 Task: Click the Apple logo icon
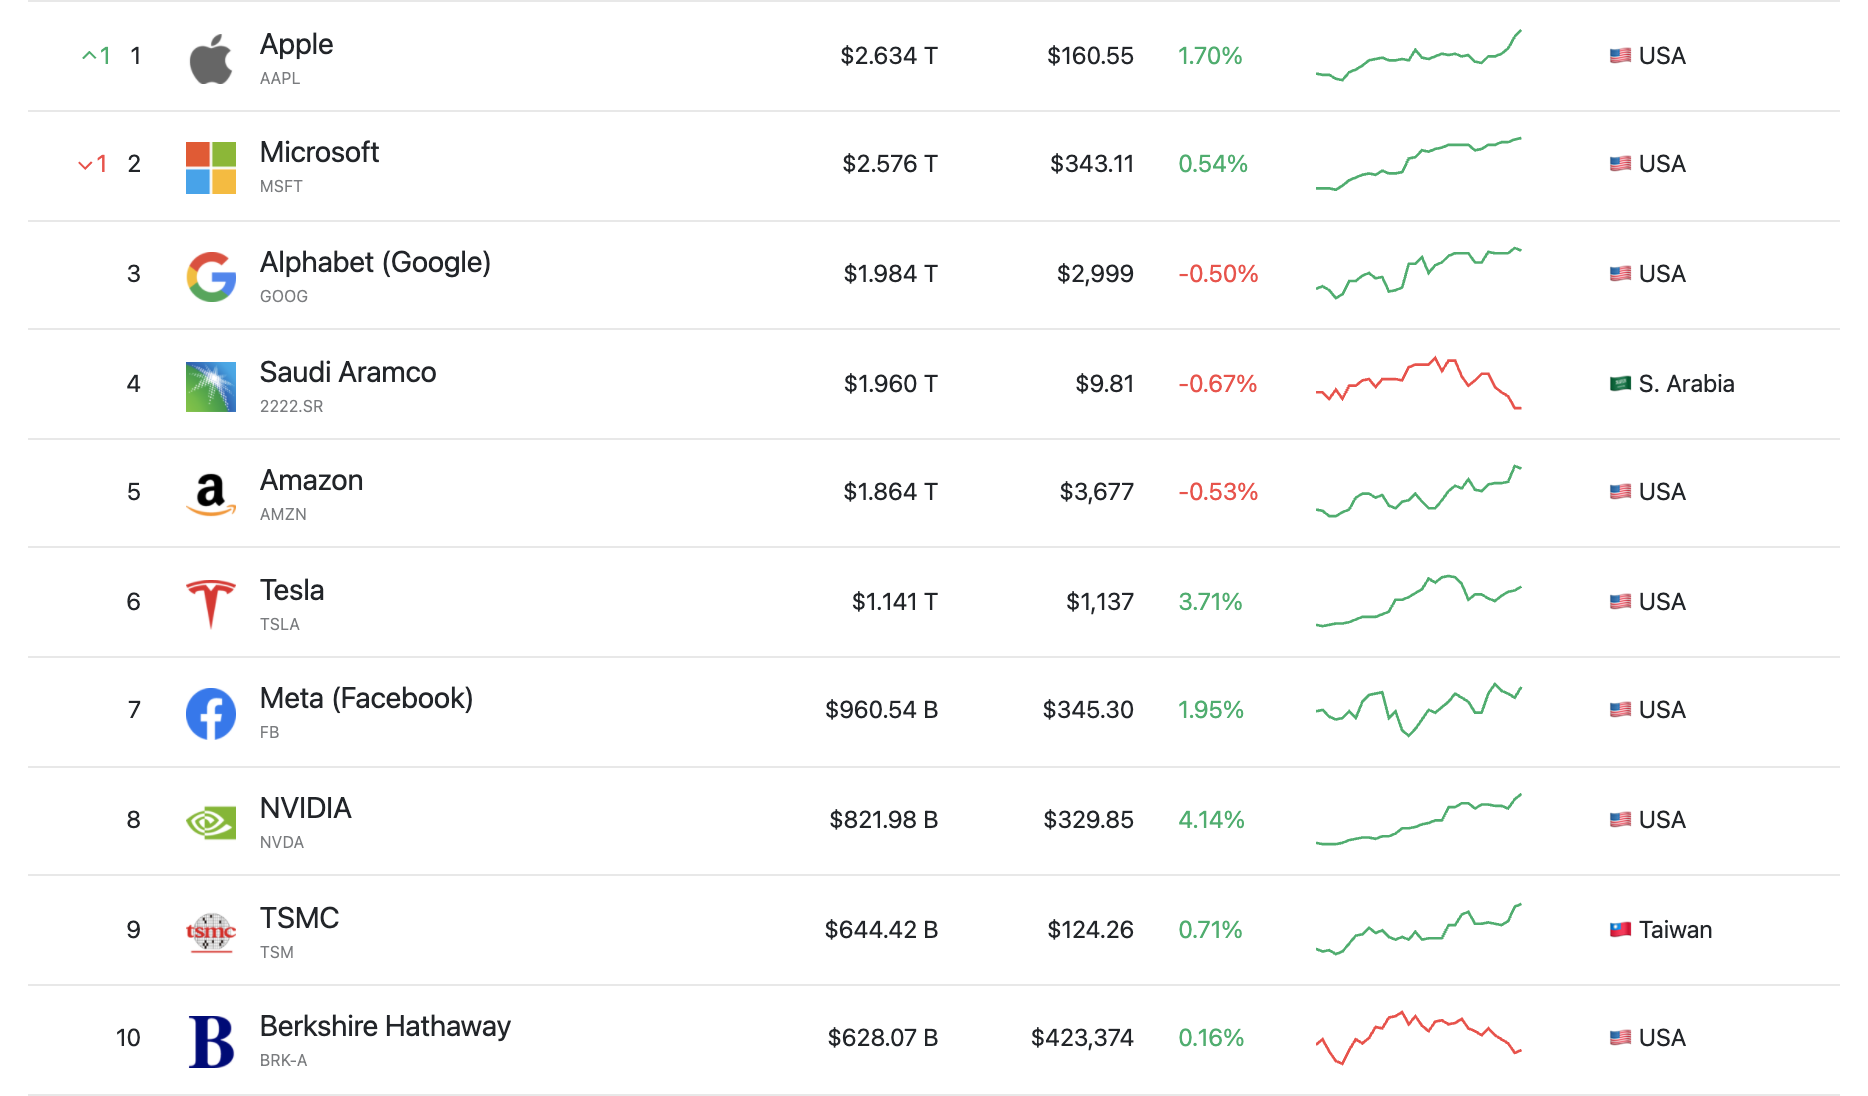click(211, 59)
